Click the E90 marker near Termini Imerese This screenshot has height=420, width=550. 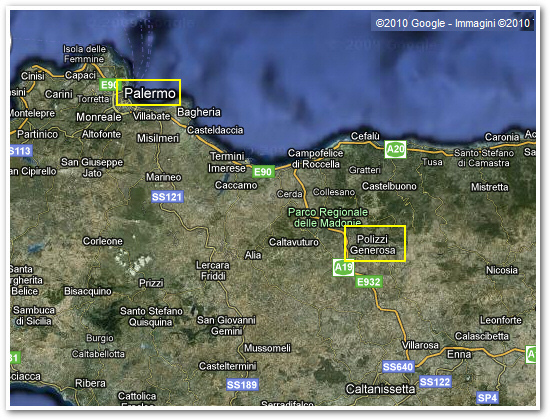tap(263, 172)
